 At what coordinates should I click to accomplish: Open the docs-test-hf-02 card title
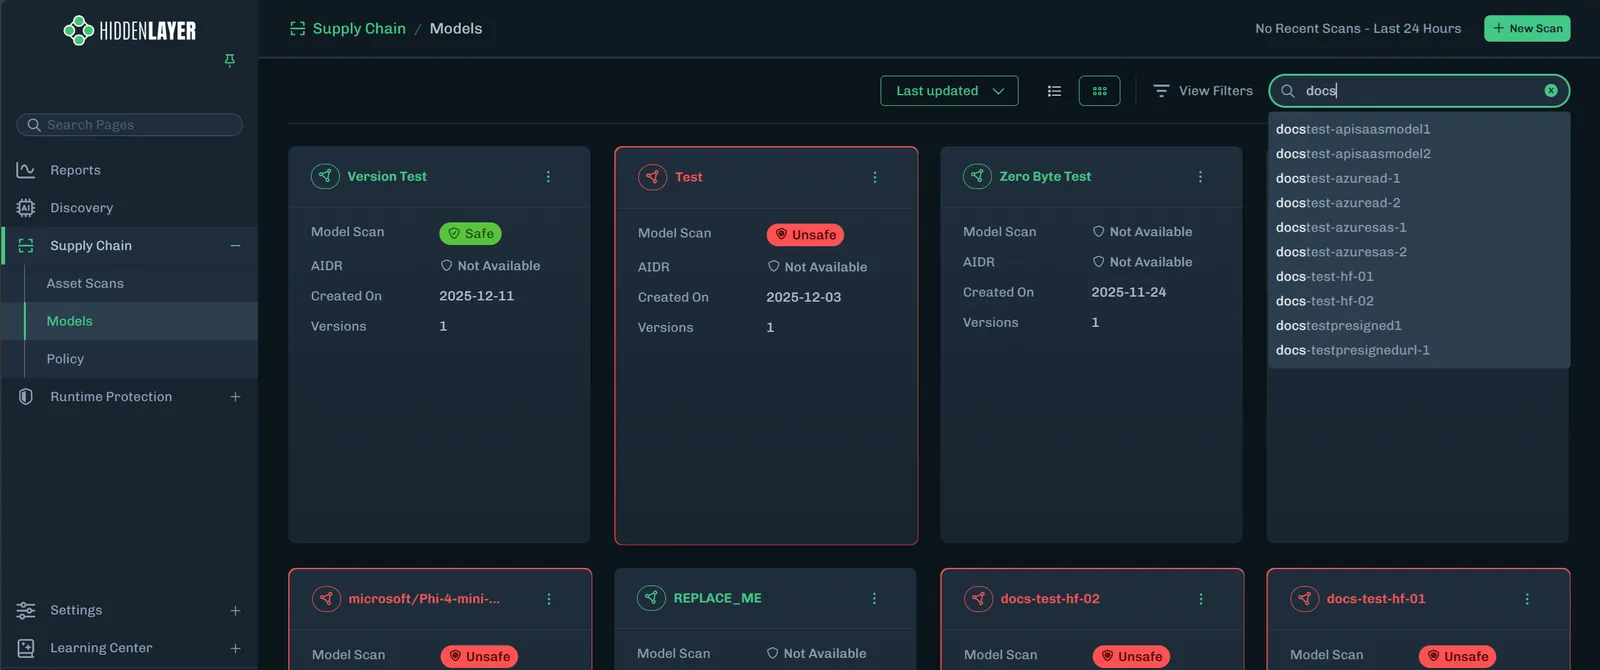(1050, 599)
